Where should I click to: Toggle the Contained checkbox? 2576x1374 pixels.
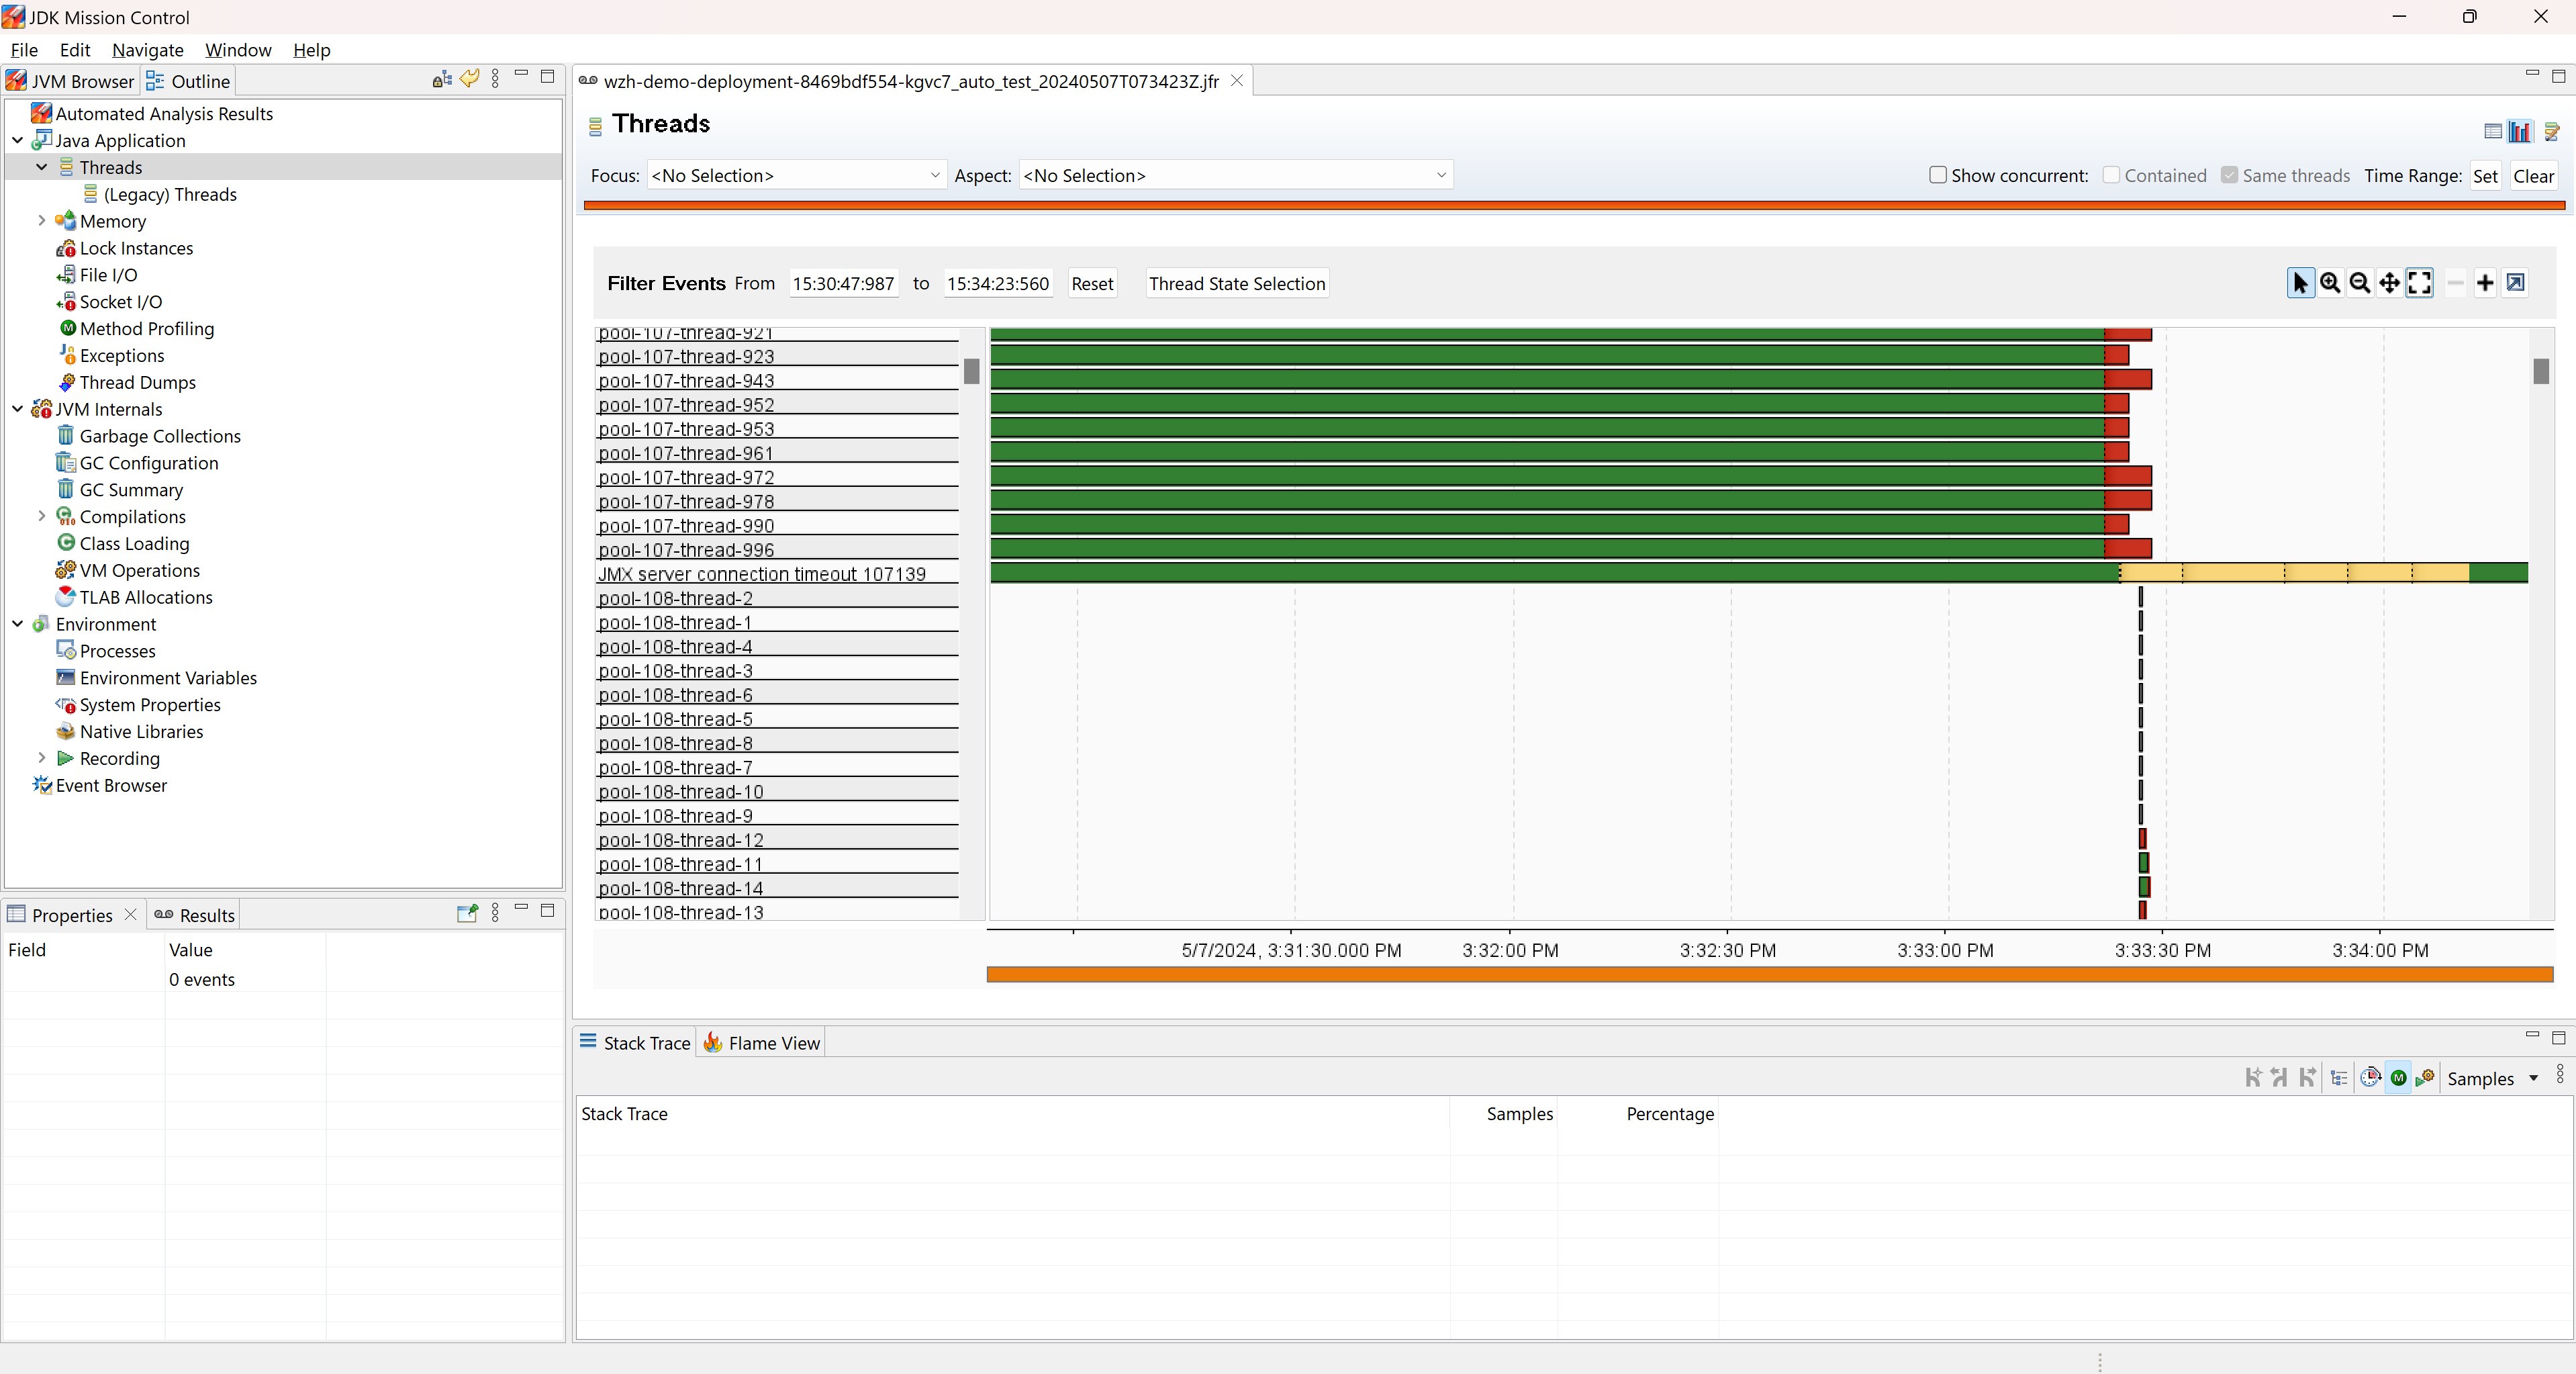2111,175
